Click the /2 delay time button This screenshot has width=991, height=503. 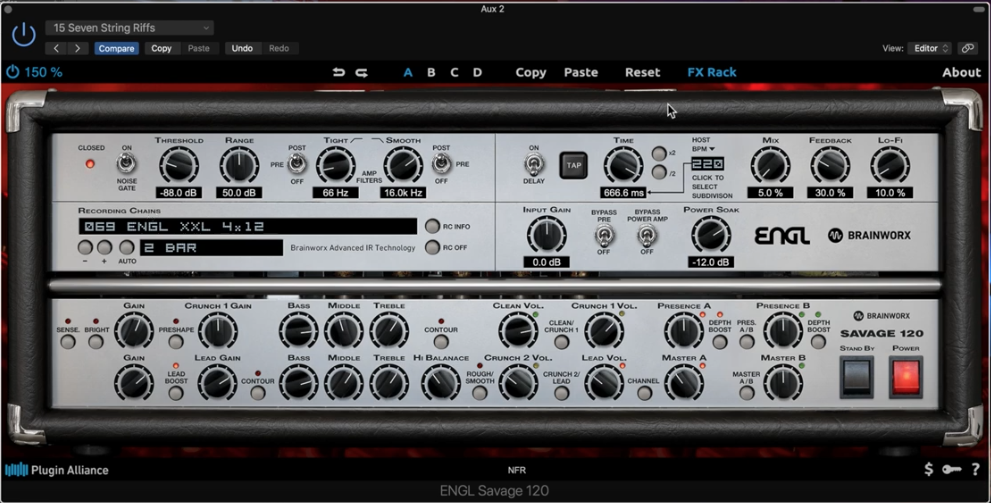tap(659, 173)
